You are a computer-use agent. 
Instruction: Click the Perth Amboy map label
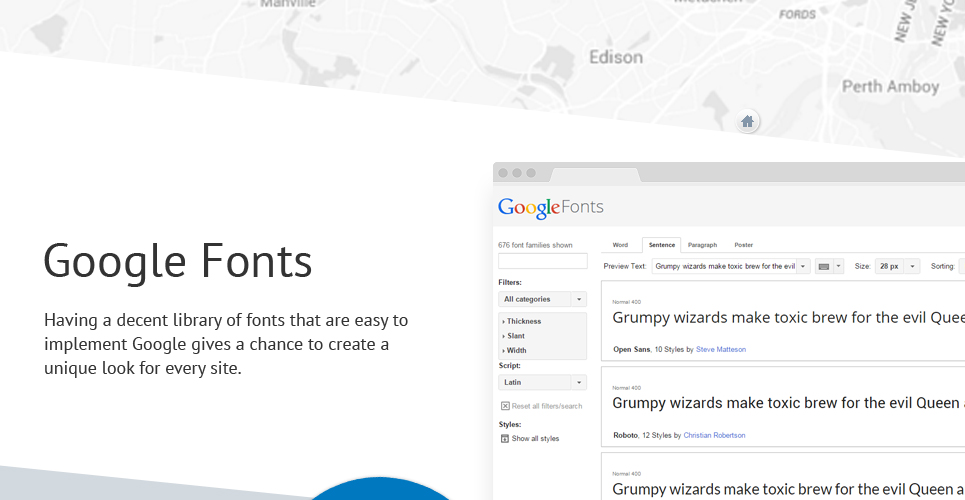pyautogui.click(x=891, y=87)
